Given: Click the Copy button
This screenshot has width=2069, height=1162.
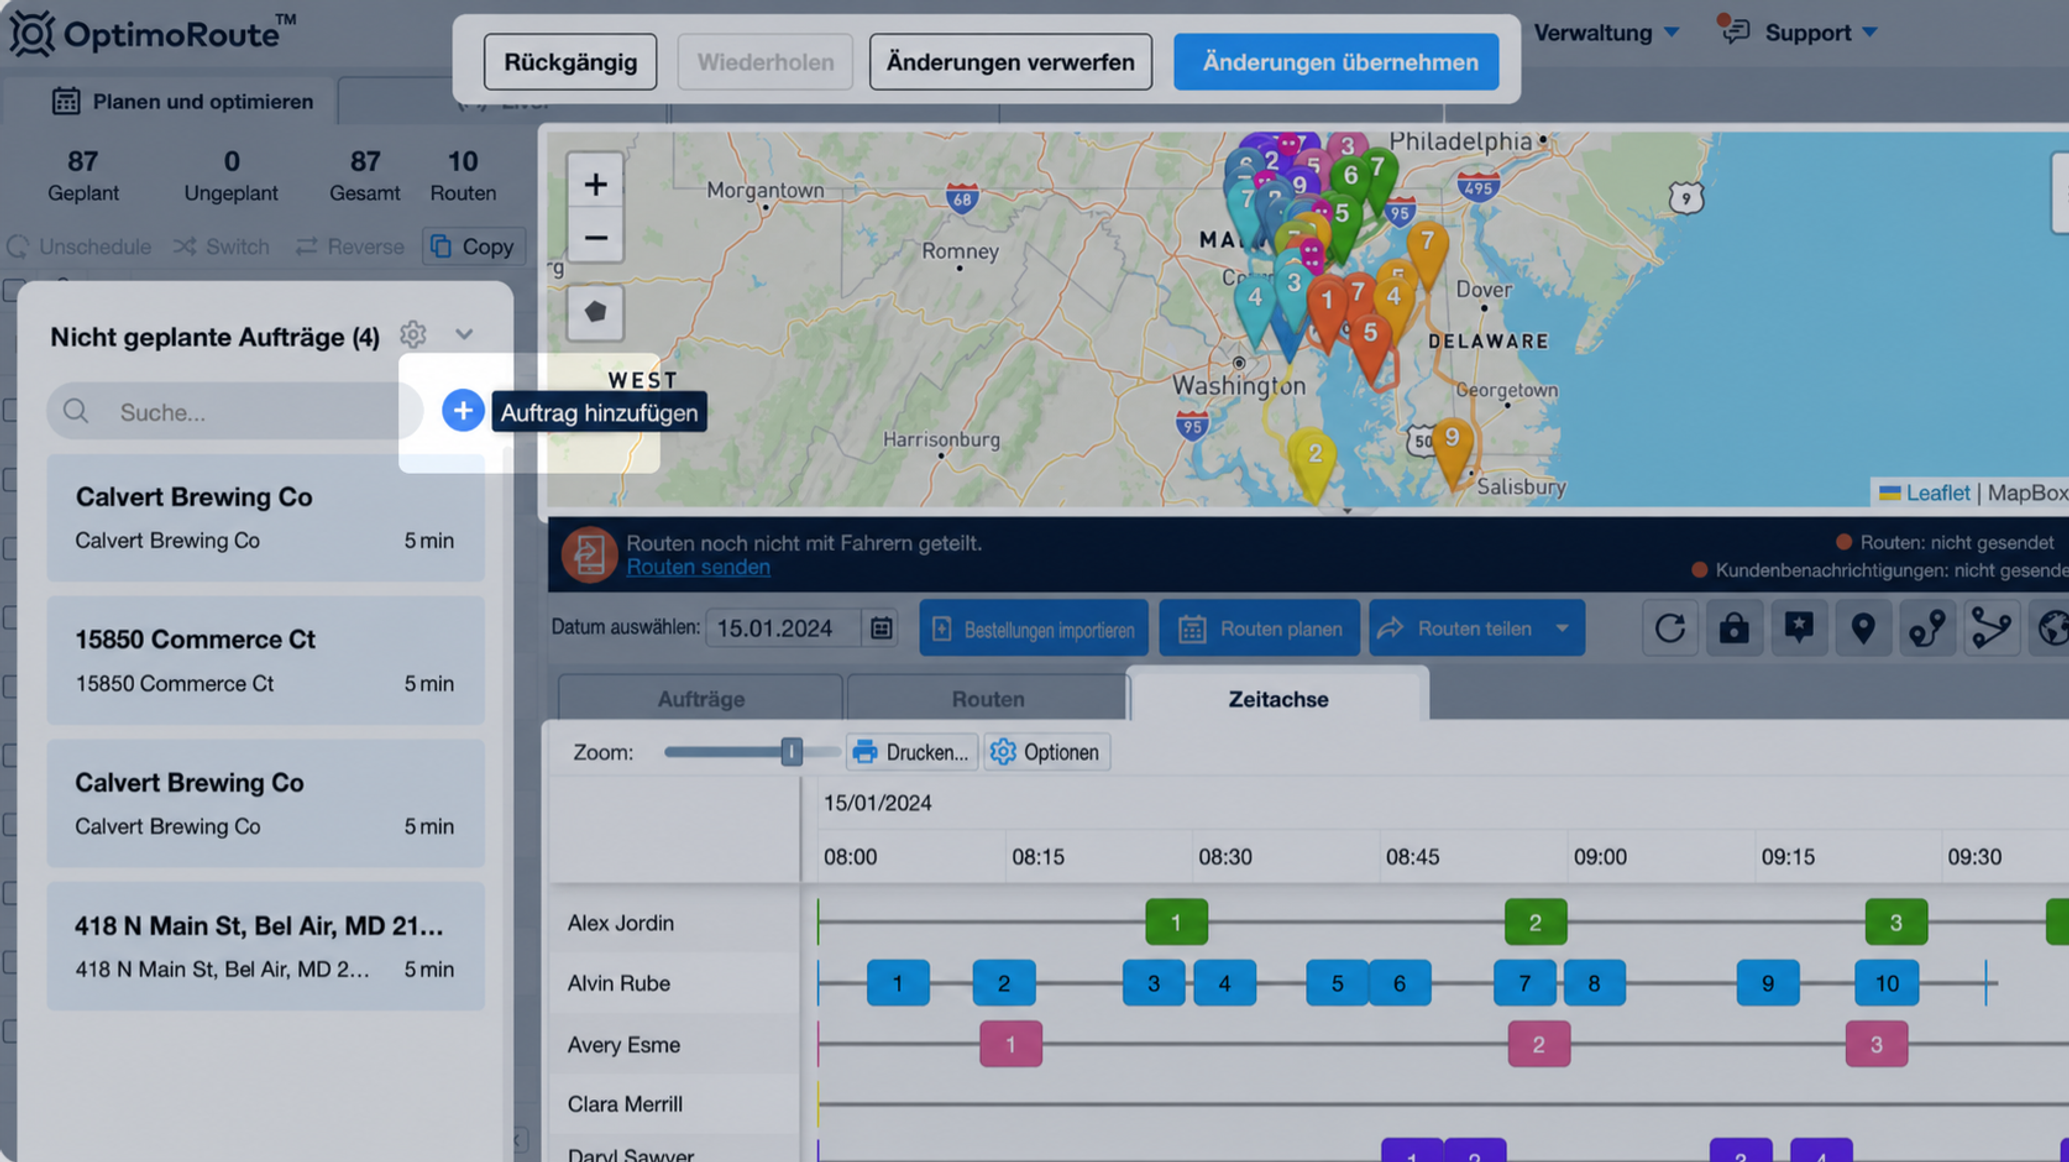Looking at the screenshot, I should click(474, 246).
